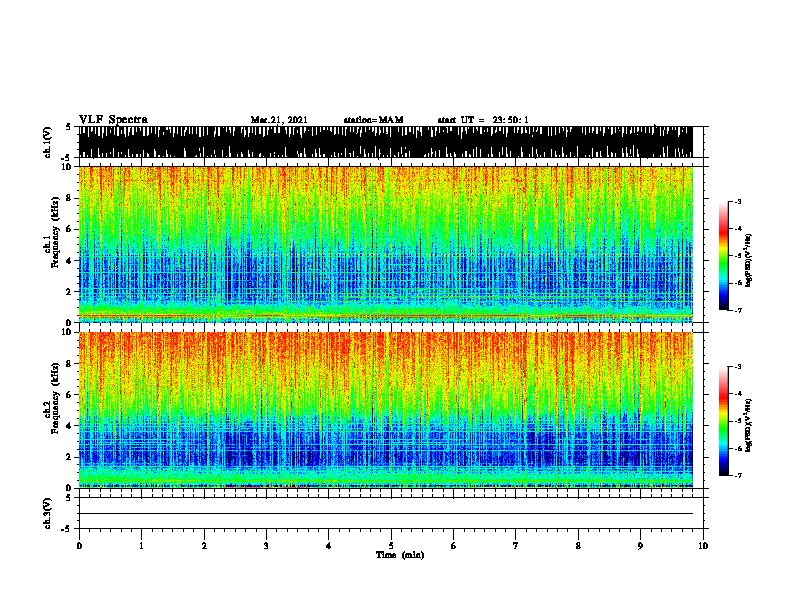This screenshot has width=792, height=612.
Task: Click the "5" tick on ch.1(V) axis
Action: click(x=68, y=127)
